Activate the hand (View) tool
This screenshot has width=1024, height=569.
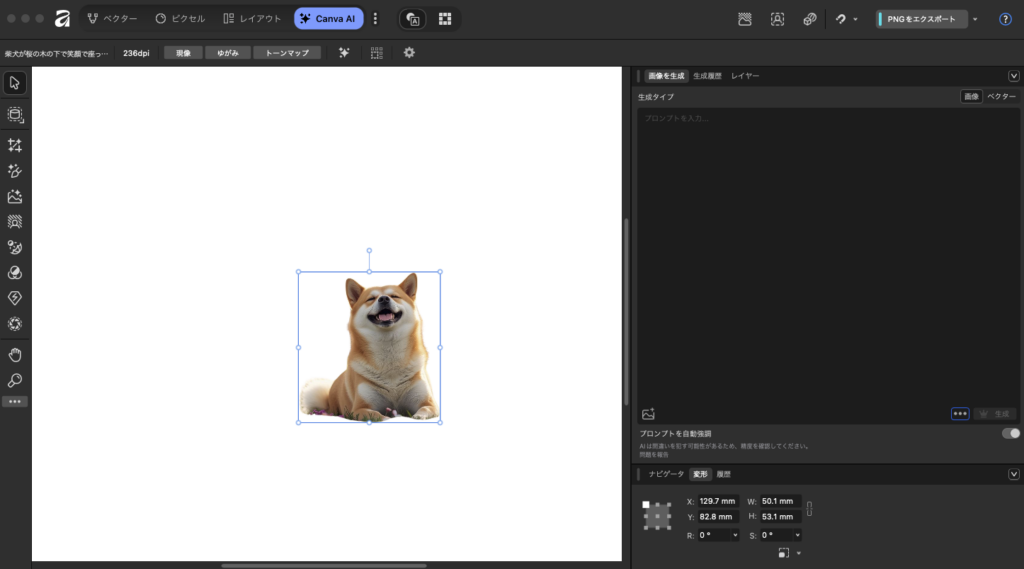coord(15,355)
